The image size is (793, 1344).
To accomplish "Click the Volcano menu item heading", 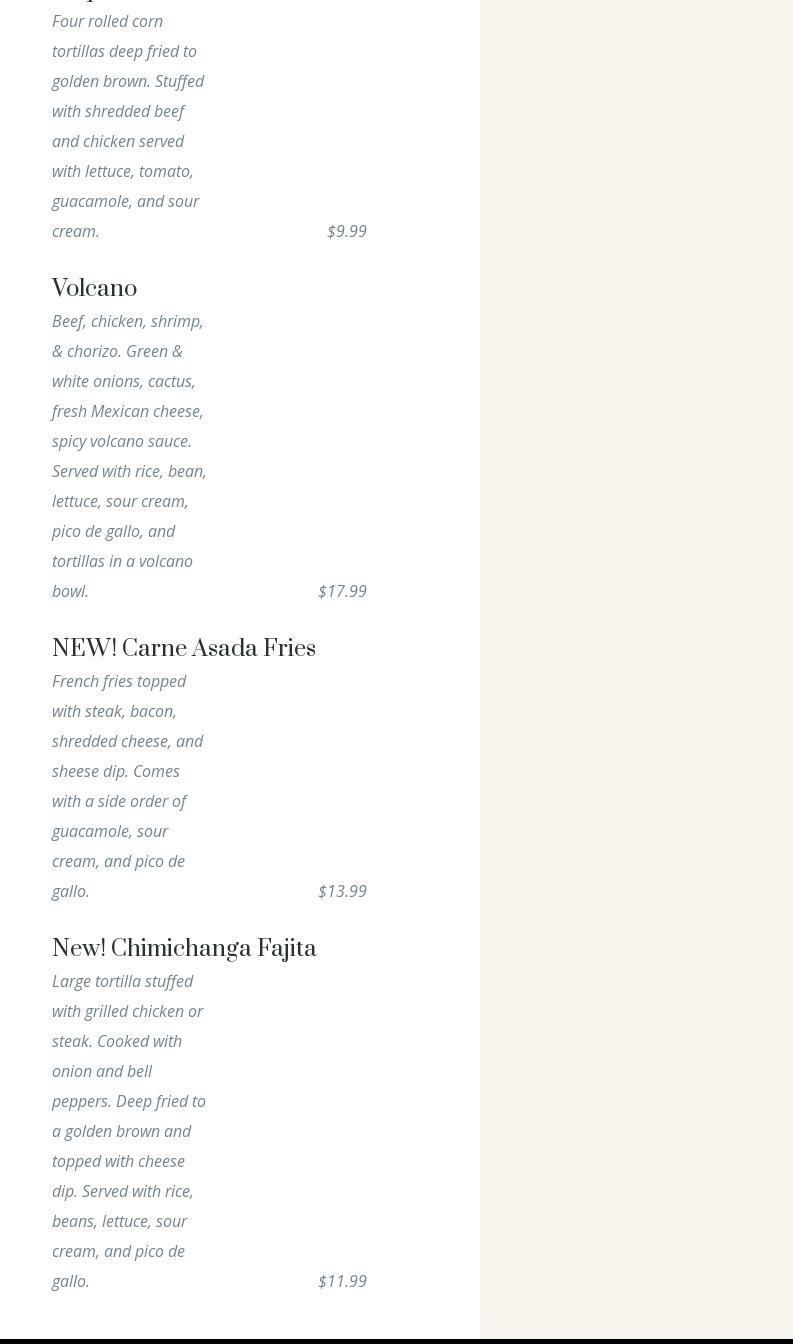I will 94,289.
